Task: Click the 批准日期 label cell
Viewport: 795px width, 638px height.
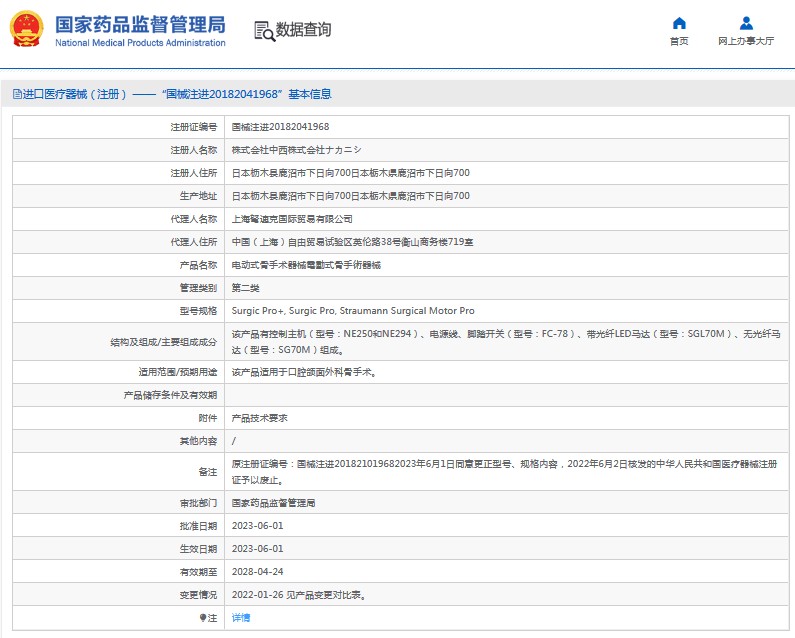Action: tap(119, 526)
